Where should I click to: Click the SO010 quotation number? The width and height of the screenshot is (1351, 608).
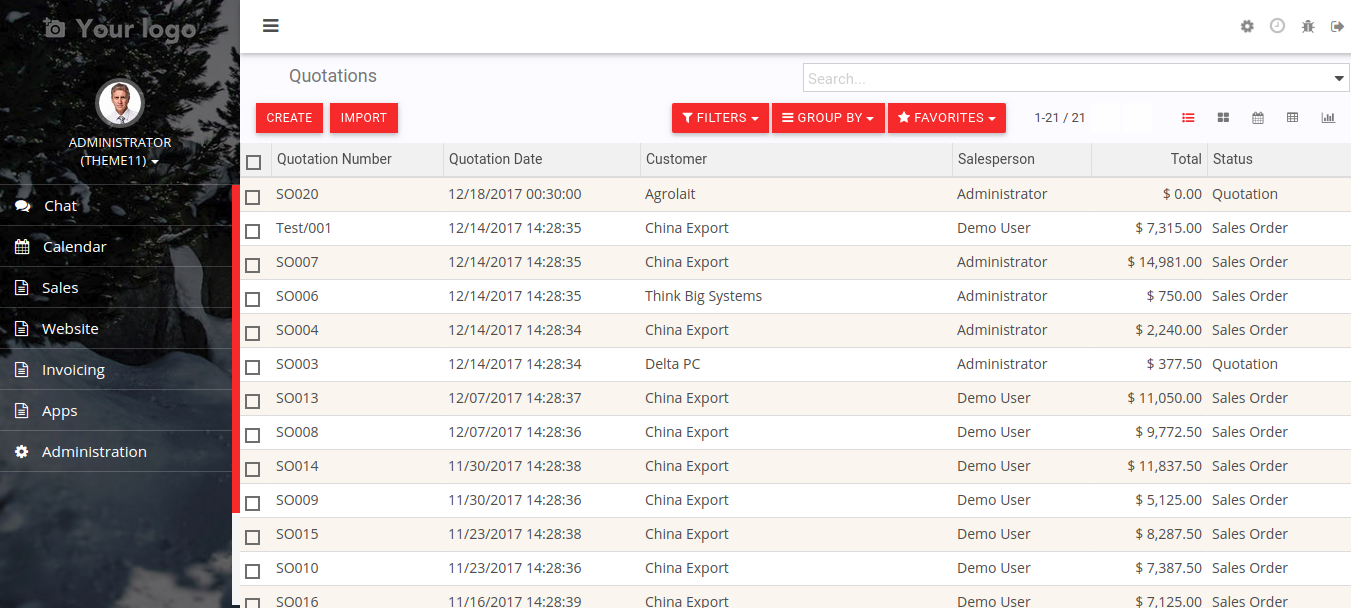pyautogui.click(x=297, y=568)
